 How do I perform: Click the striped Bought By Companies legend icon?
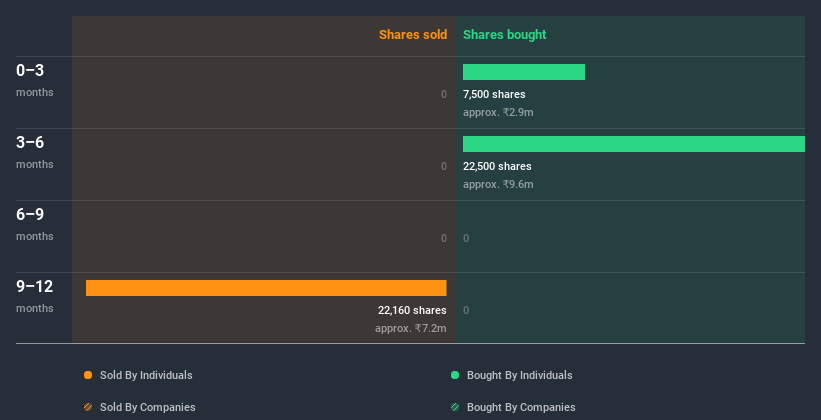point(455,407)
